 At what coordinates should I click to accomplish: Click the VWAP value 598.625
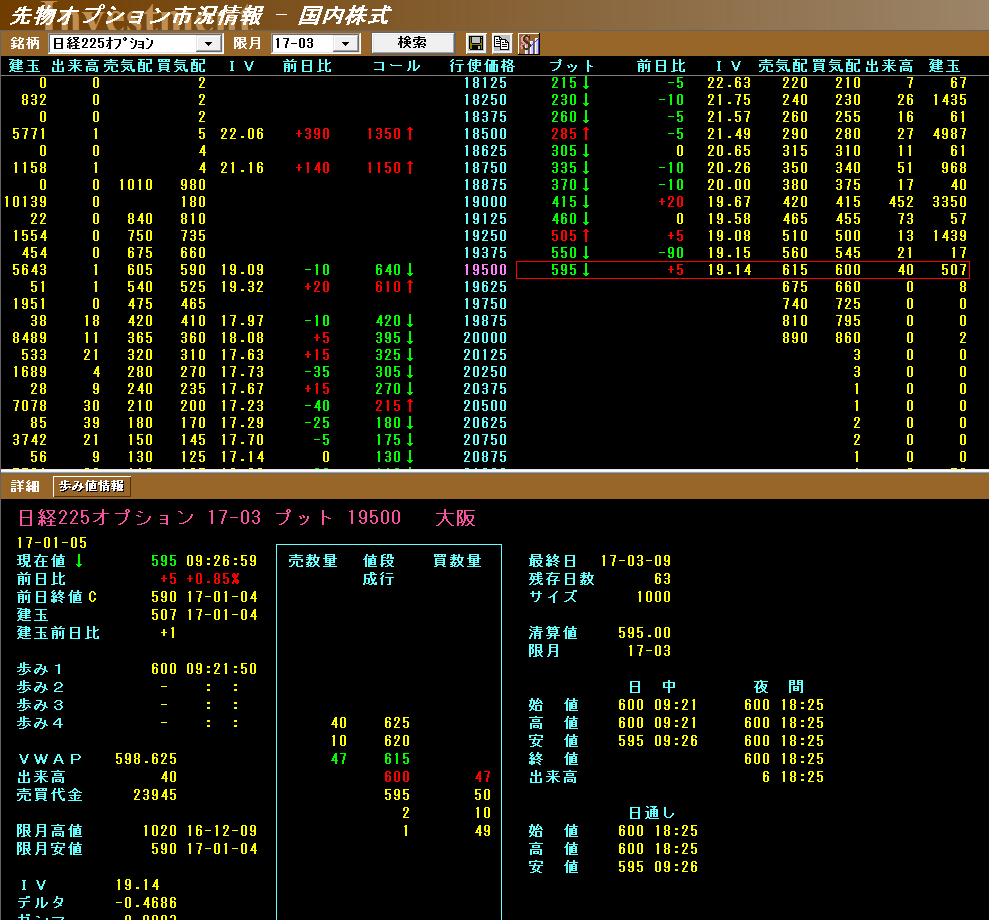tap(146, 759)
